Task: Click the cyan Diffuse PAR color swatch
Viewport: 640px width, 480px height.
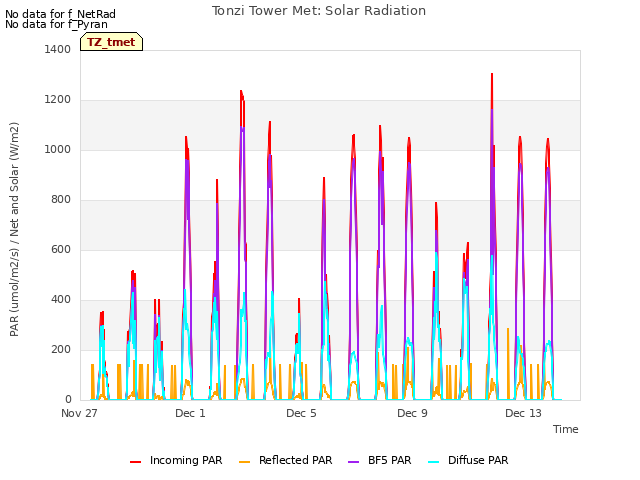Action: point(433,462)
